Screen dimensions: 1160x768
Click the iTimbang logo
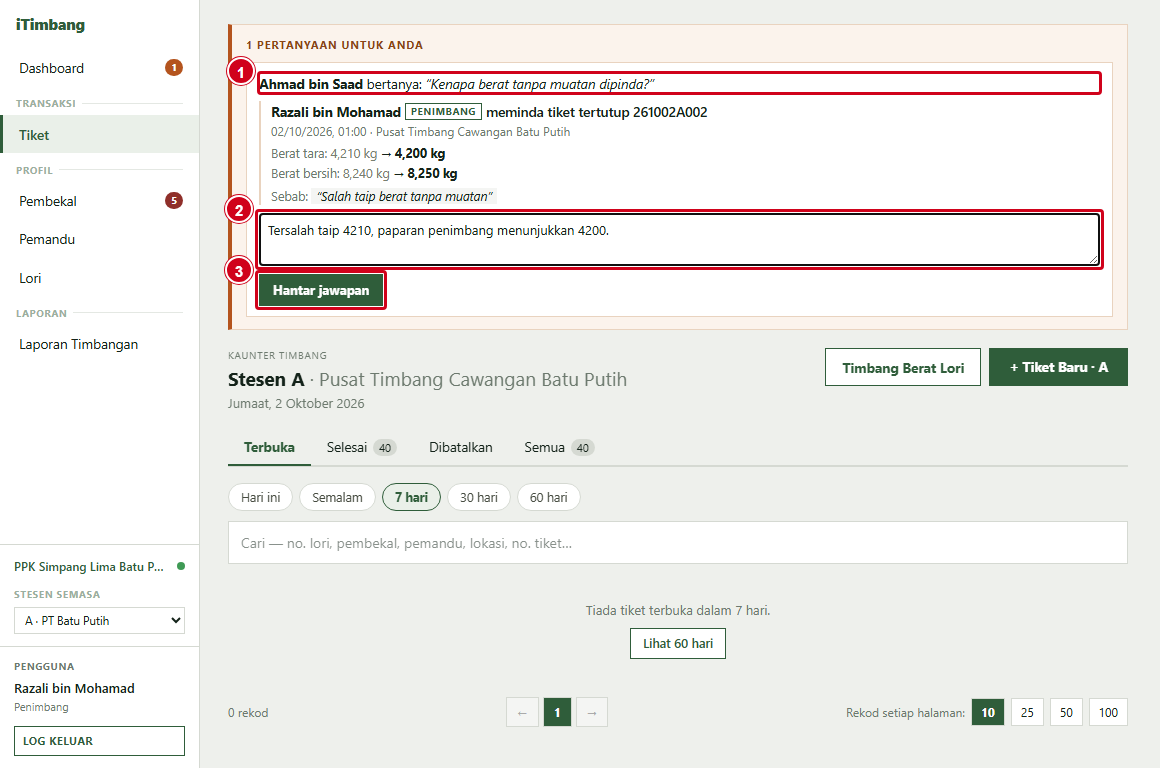click(50, 24)
